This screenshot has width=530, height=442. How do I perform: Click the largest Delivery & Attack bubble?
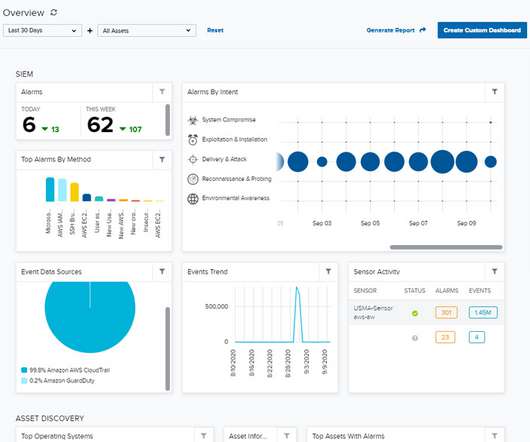(x=442, y=162)
